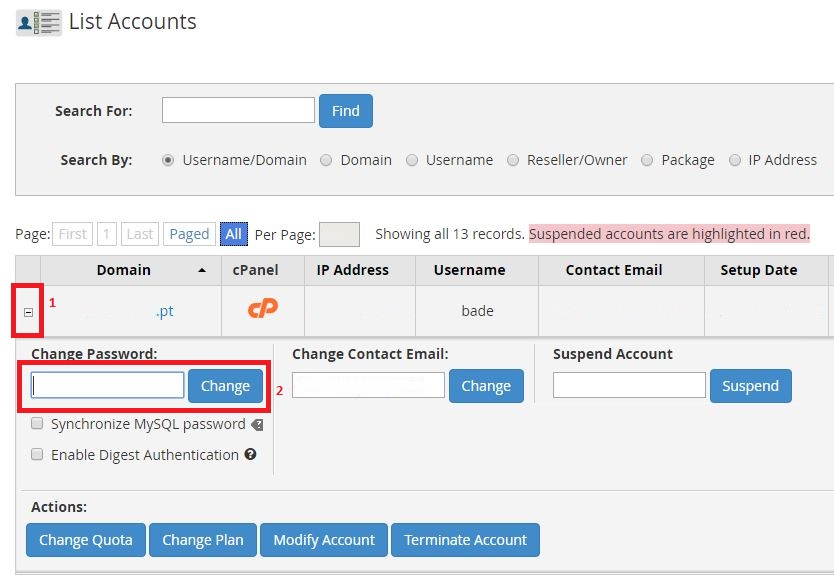The height and width of the screenshot is (575, 834).
Task: Open the Synchronize MySQL password help icon
Action: click(x=257, y=425)
